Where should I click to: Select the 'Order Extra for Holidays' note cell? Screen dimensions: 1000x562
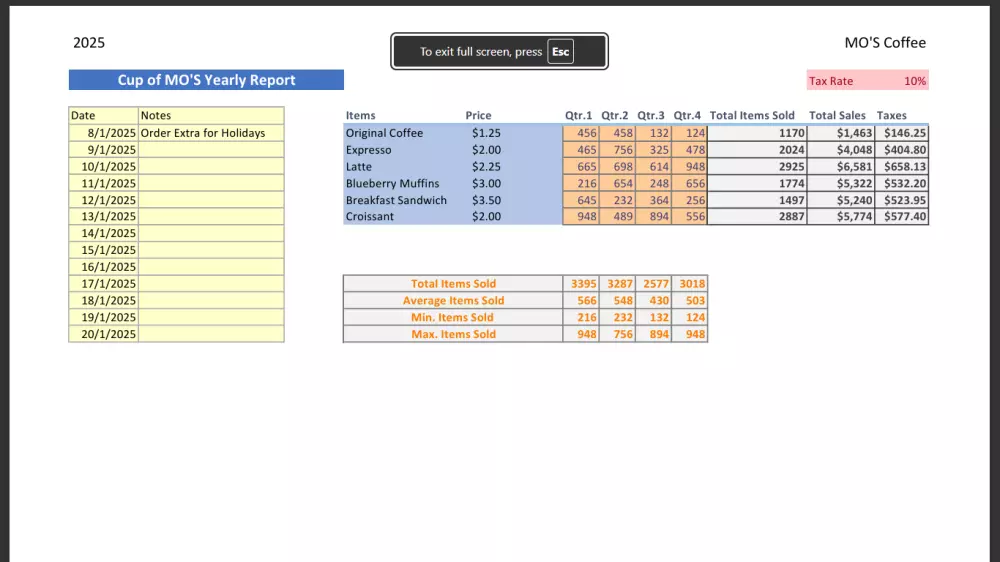pos(211,133)
